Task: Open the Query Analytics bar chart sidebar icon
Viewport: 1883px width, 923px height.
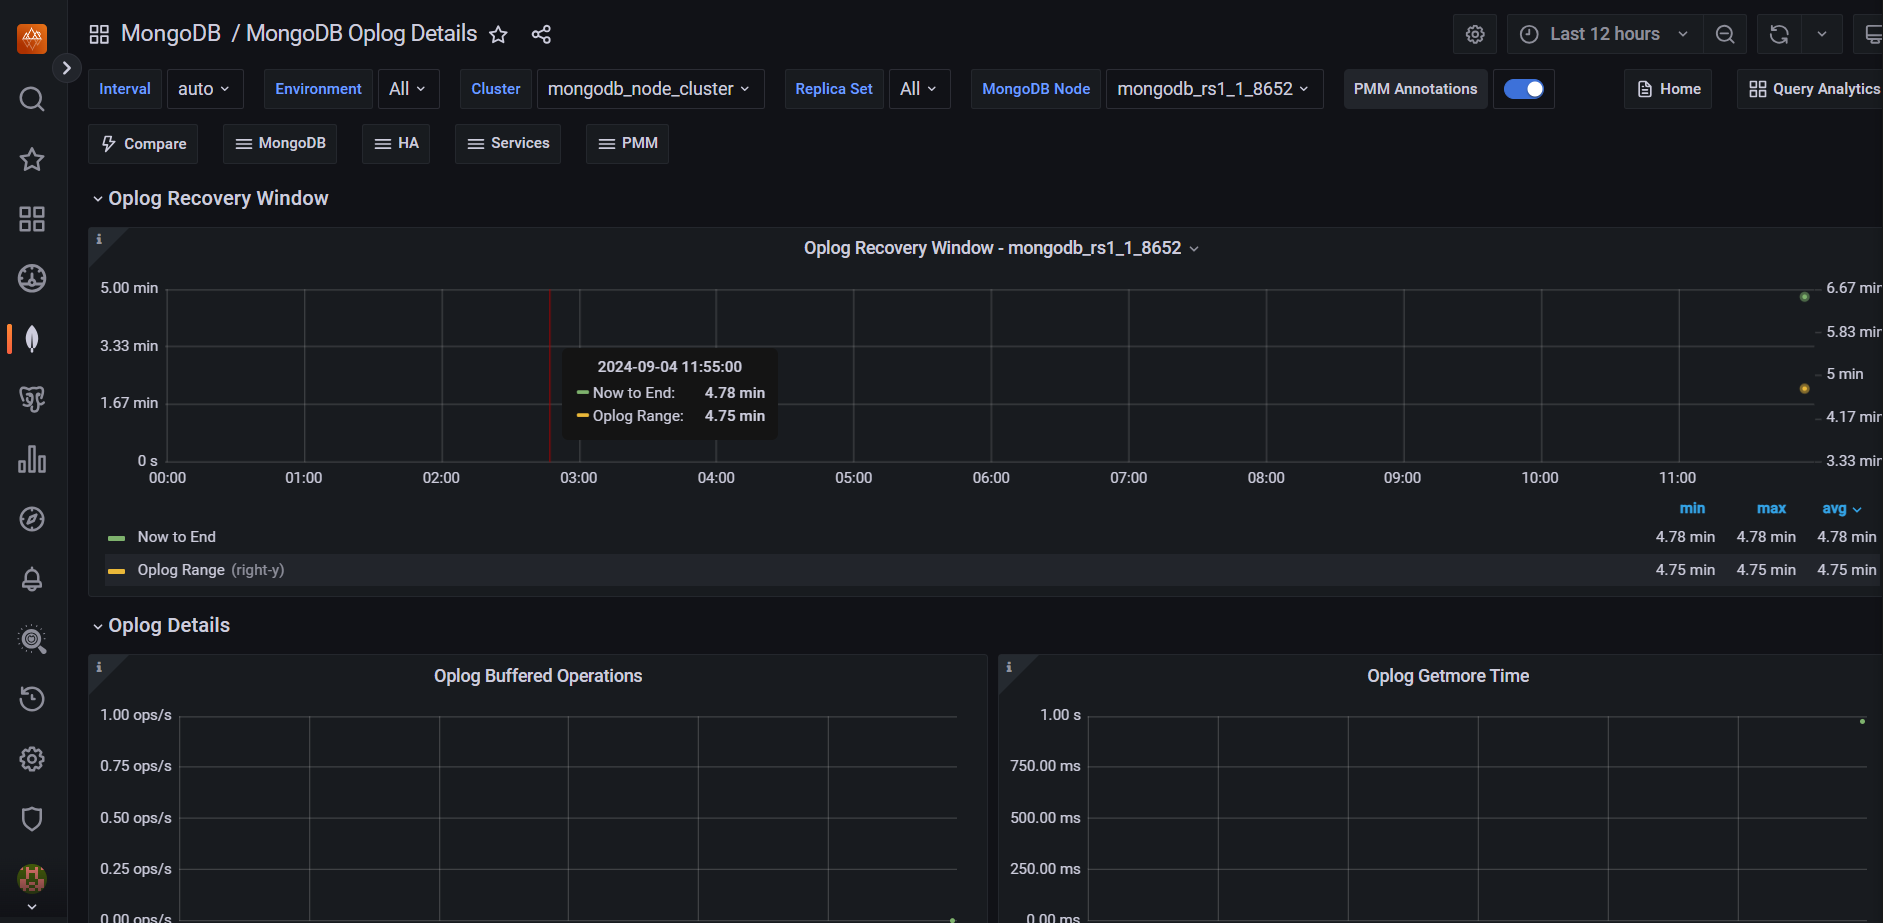Action: 32,459
